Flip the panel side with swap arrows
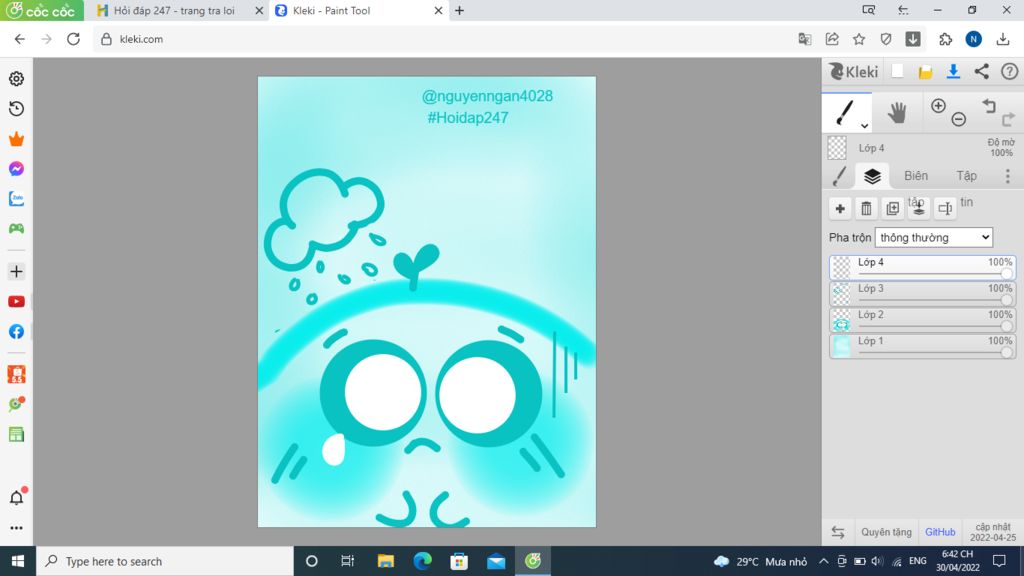Screen dimensions: 1024x576 pyautogui.click(x=838, y=532)
